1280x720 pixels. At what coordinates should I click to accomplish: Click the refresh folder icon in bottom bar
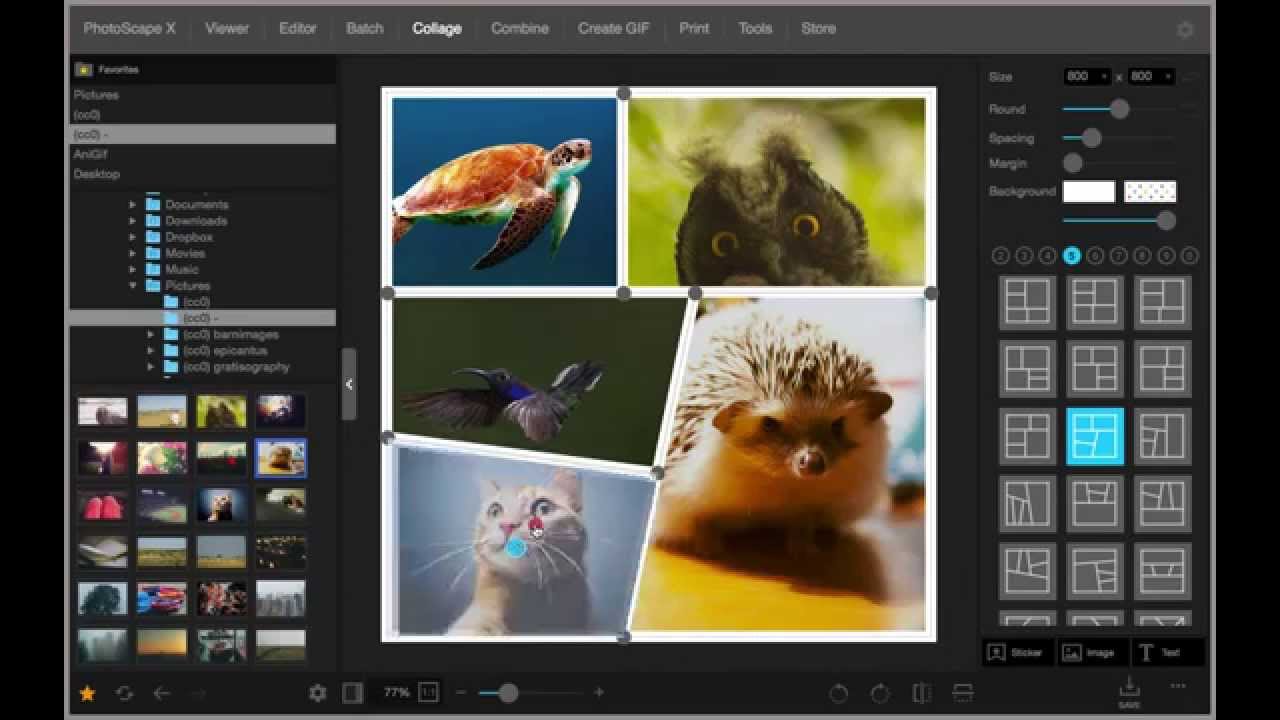124,693
